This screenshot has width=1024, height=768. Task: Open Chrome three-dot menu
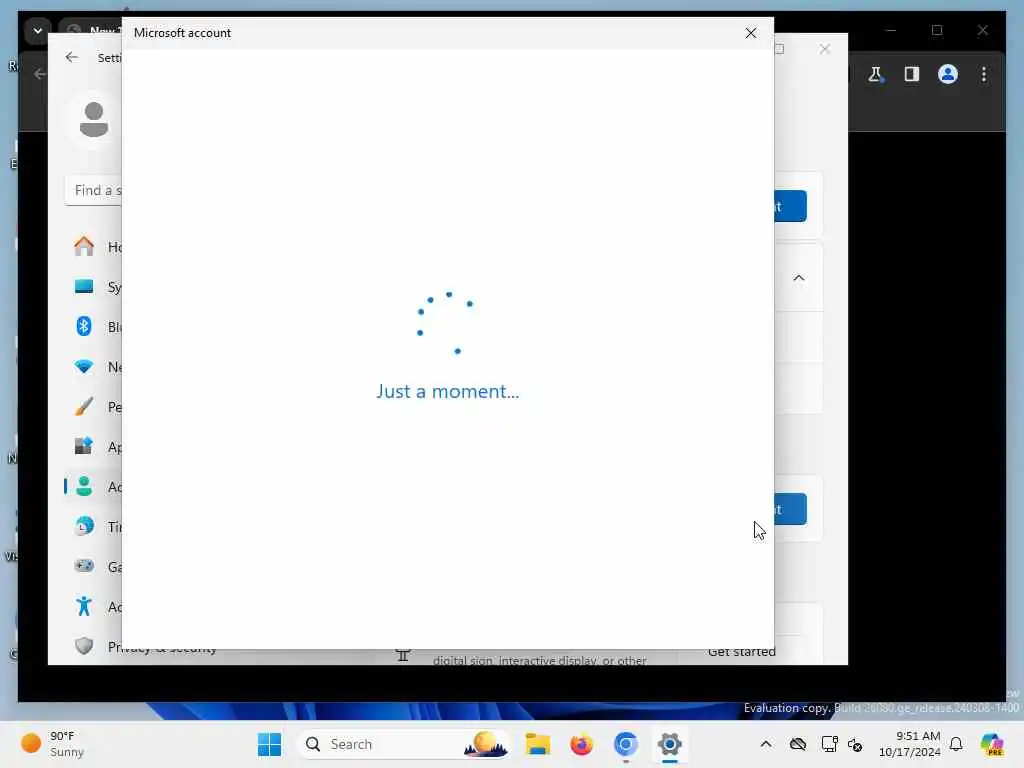(984, 74)
